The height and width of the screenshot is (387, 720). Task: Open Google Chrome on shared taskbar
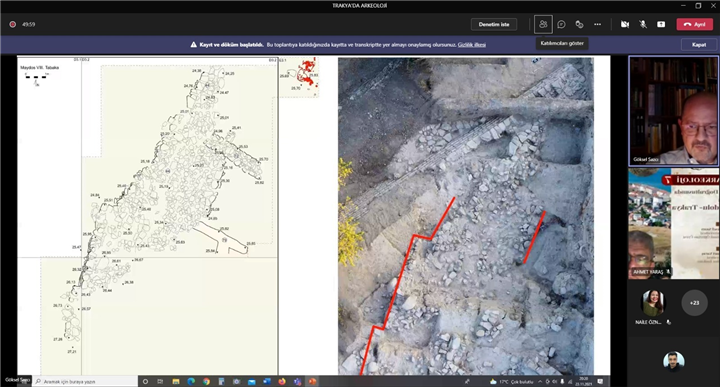click(206, 381)
